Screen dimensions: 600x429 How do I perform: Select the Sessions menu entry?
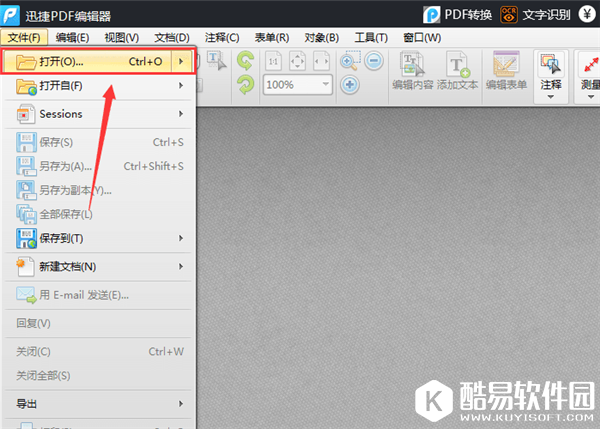point(98,114)
